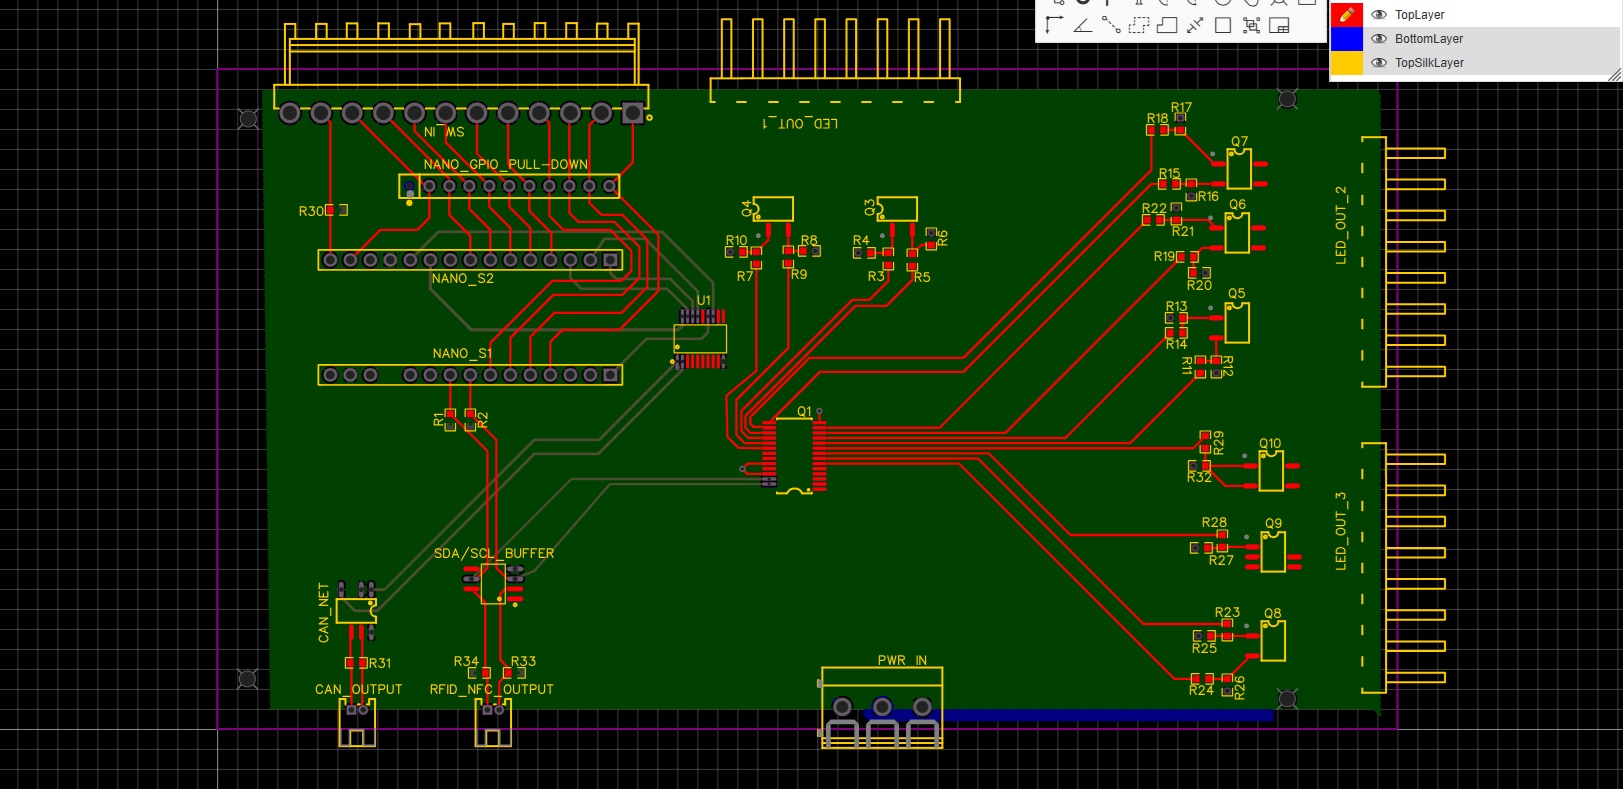The height and width of the screenshot is (789, 1623).
Task: Select the canvas origin tool icon
Action: click(x=1054, y=25)
